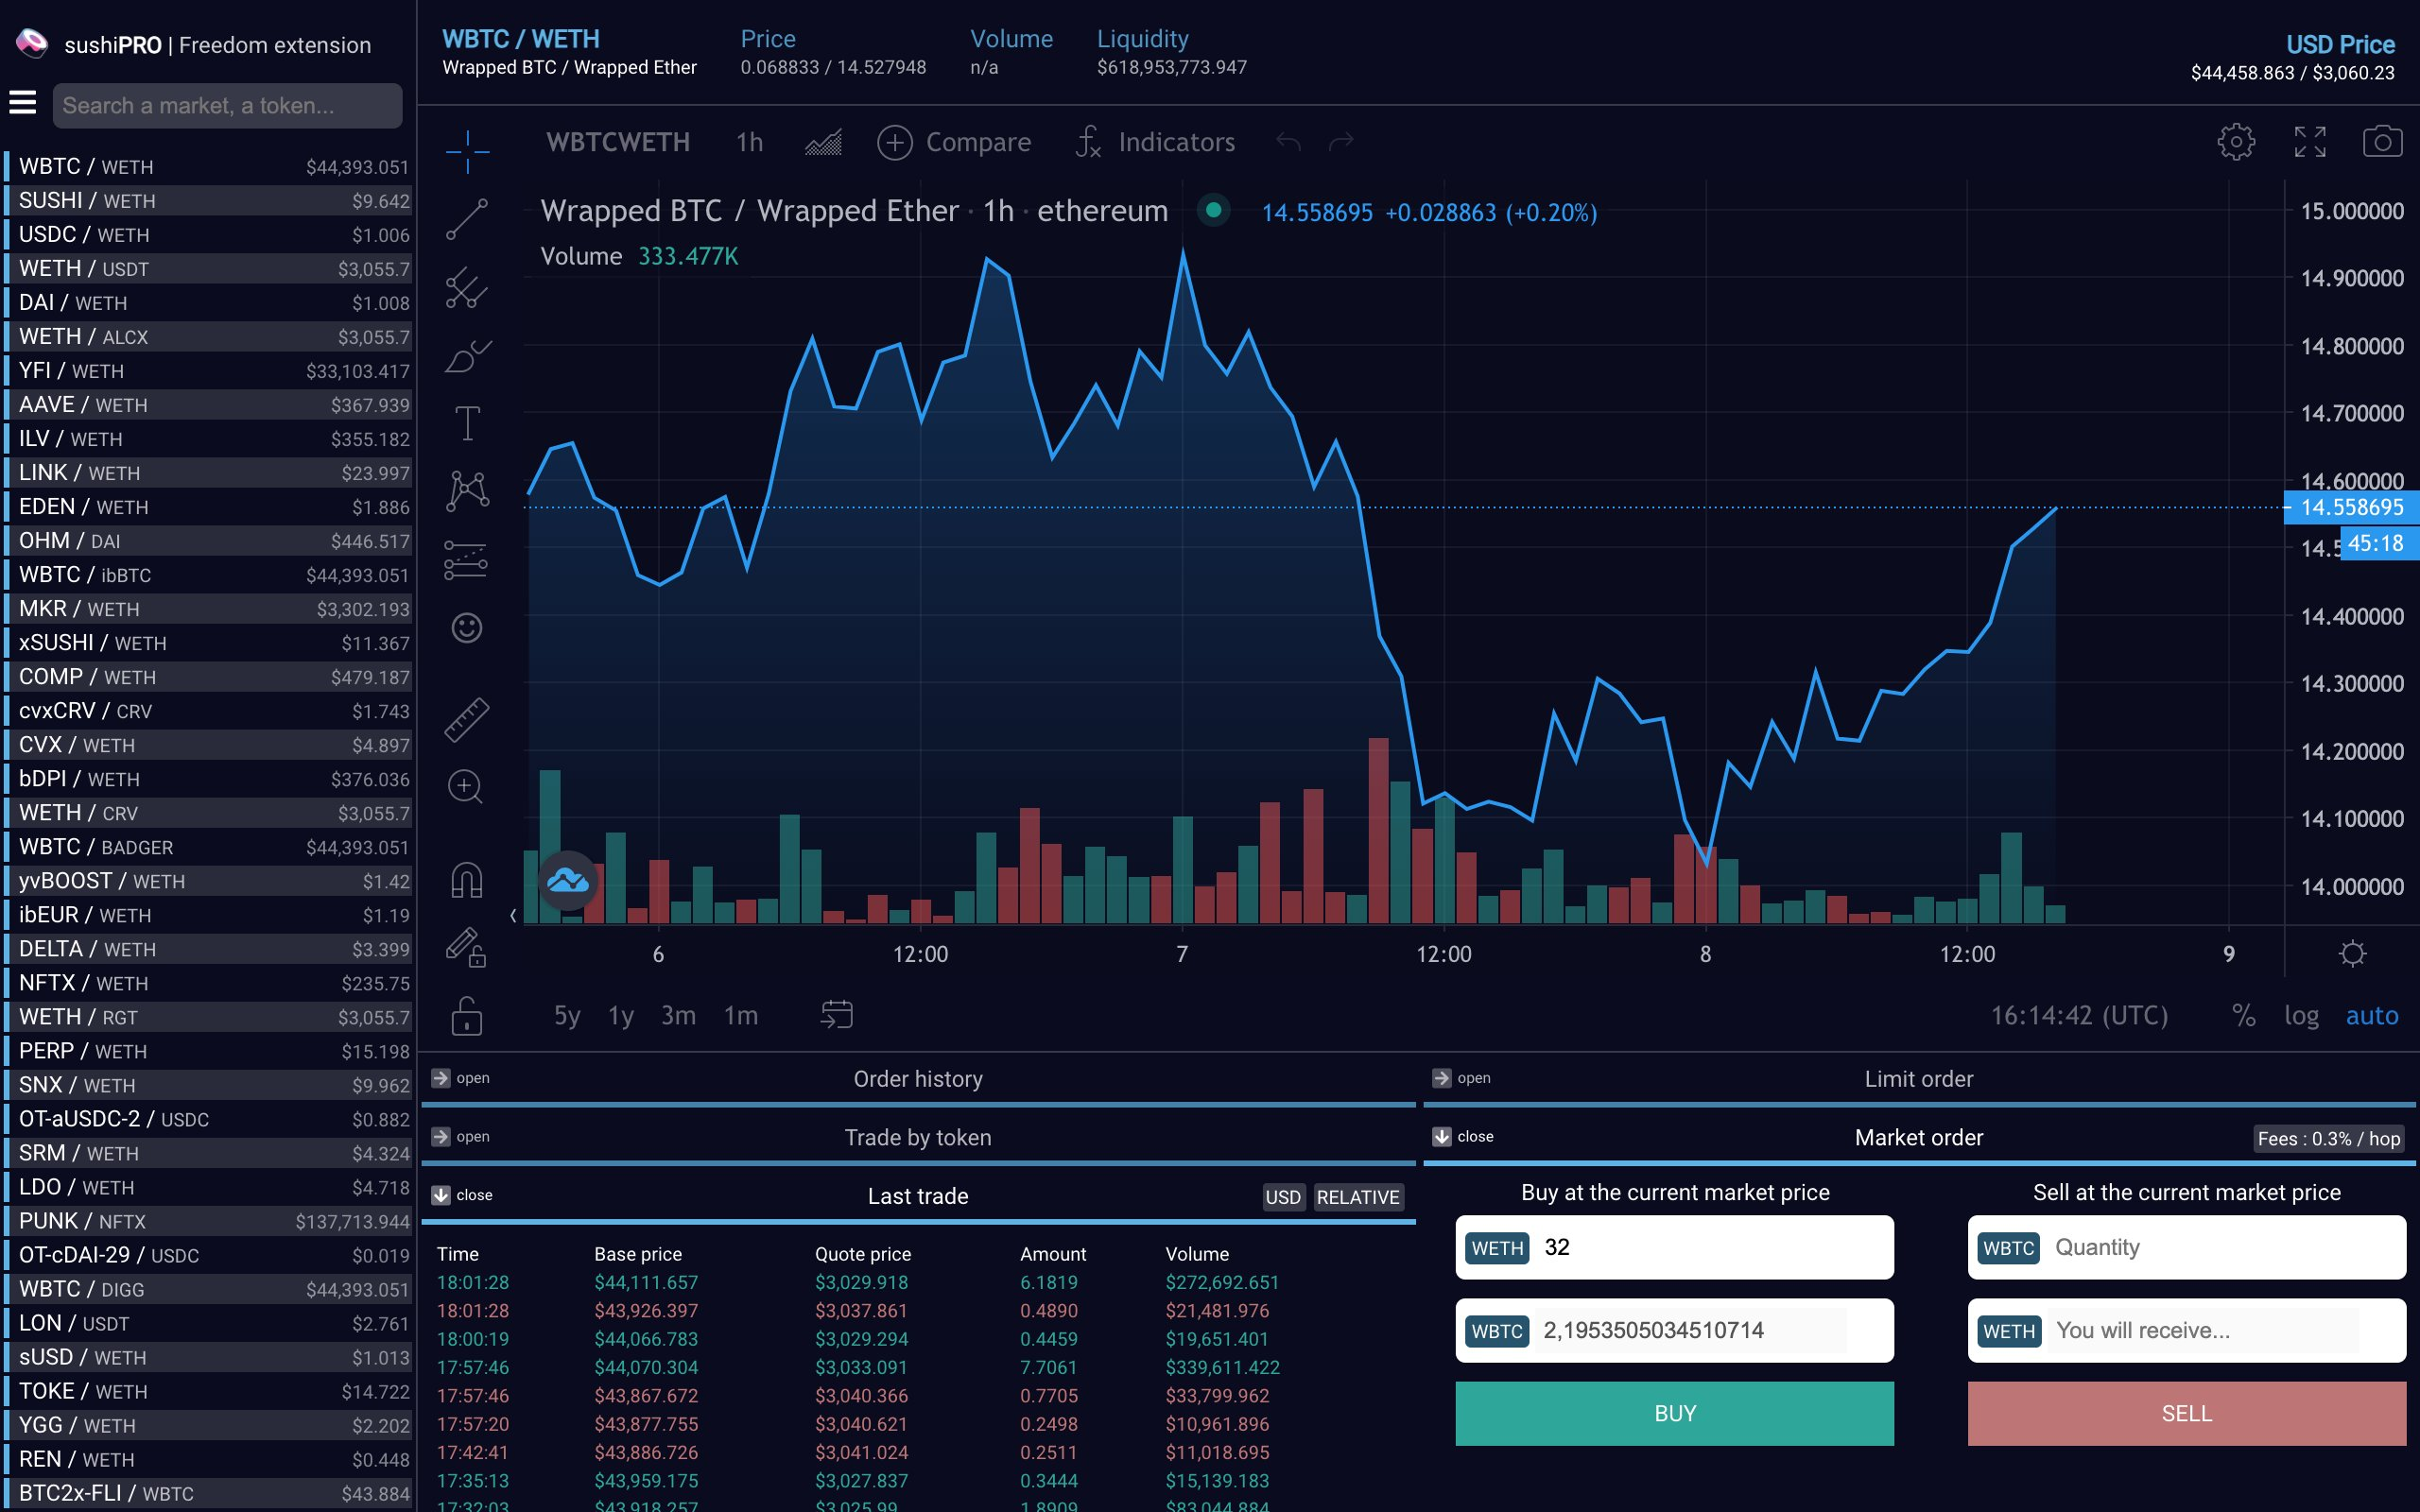Select the brush drawing tool
2420x1512 pixels.
(467, 356)
